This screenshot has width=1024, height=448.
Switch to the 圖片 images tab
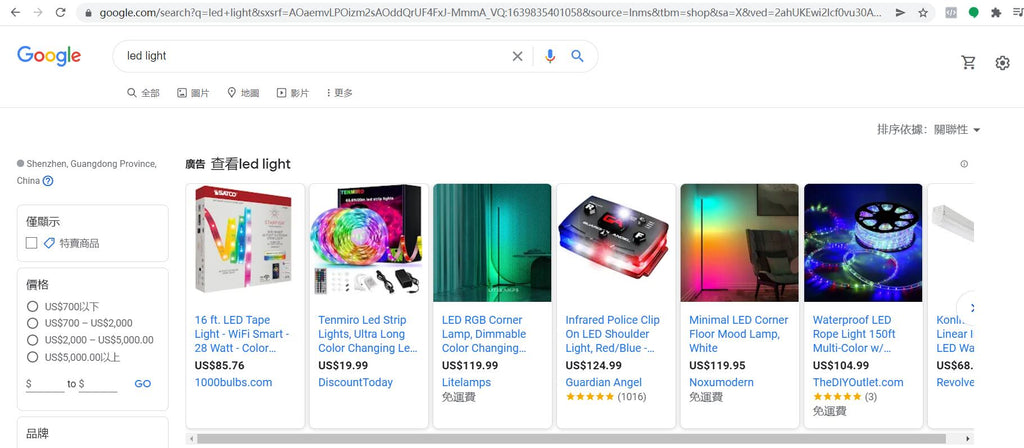[193, 93]
